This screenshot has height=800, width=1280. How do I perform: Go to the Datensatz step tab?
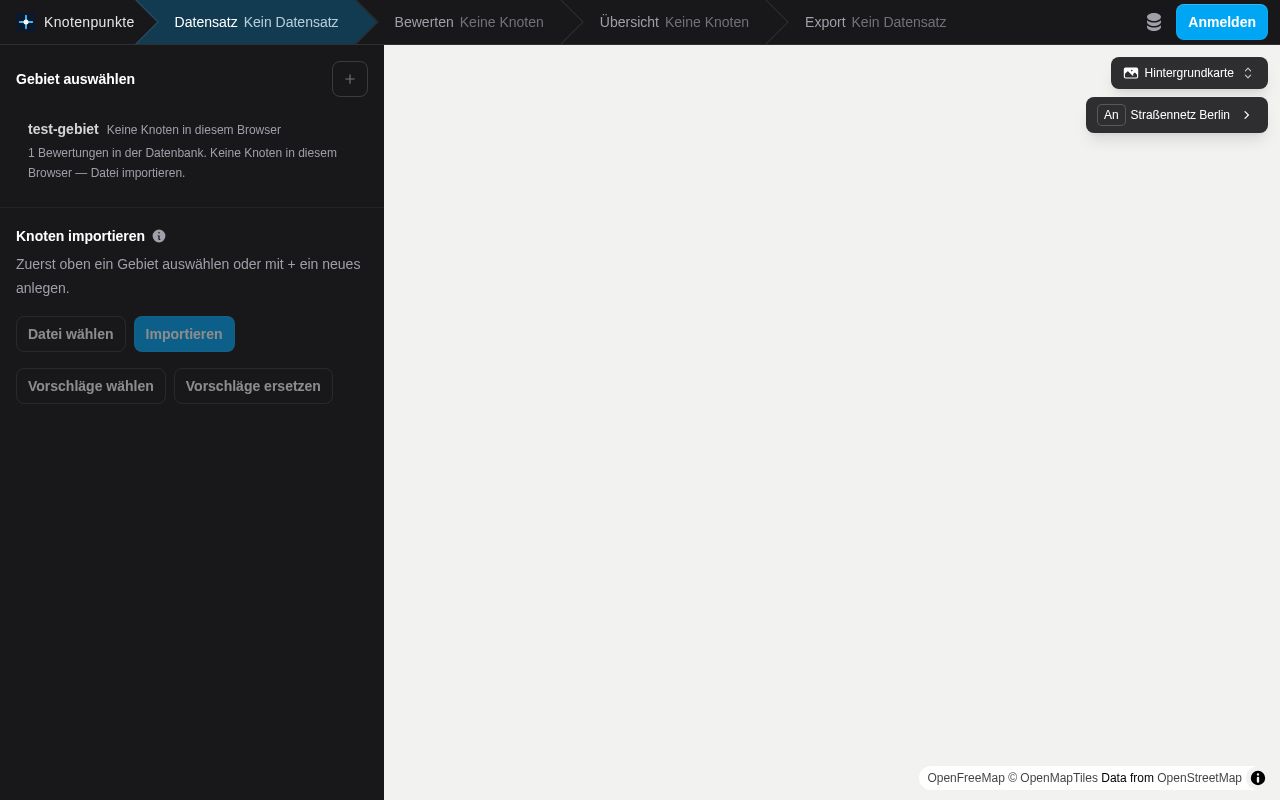(x=256, y=22)
